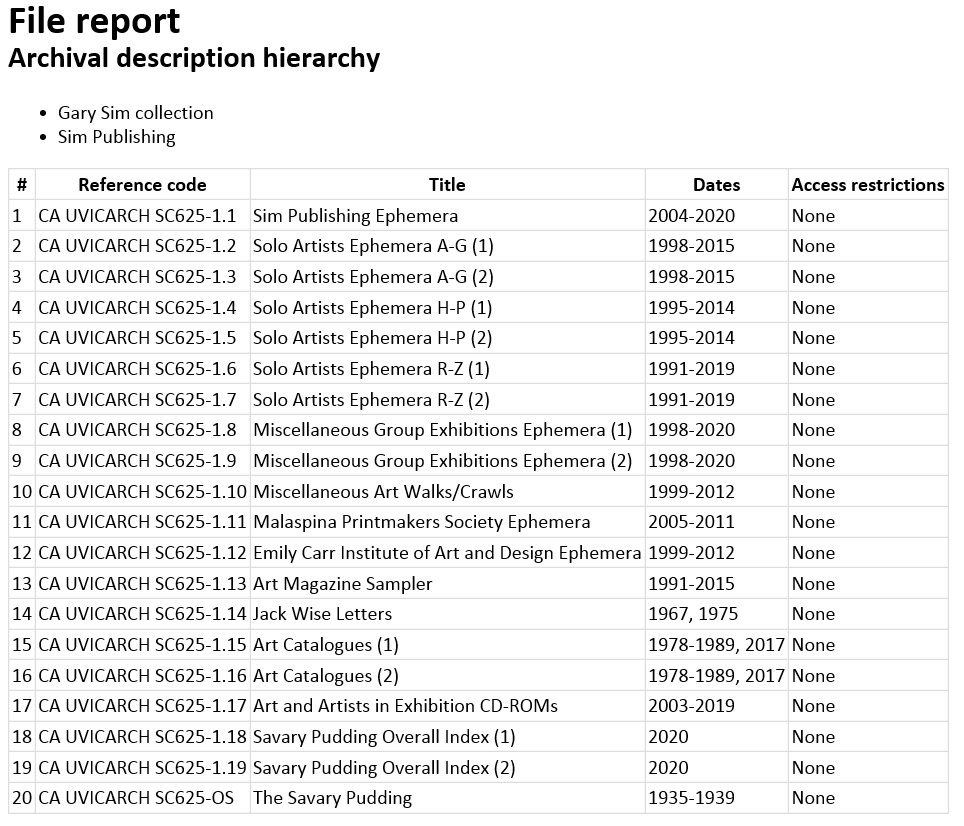The image size is (964, 826).
Task: Select reference code CA UVICARCH SC625-1.1
Action: 137,216
